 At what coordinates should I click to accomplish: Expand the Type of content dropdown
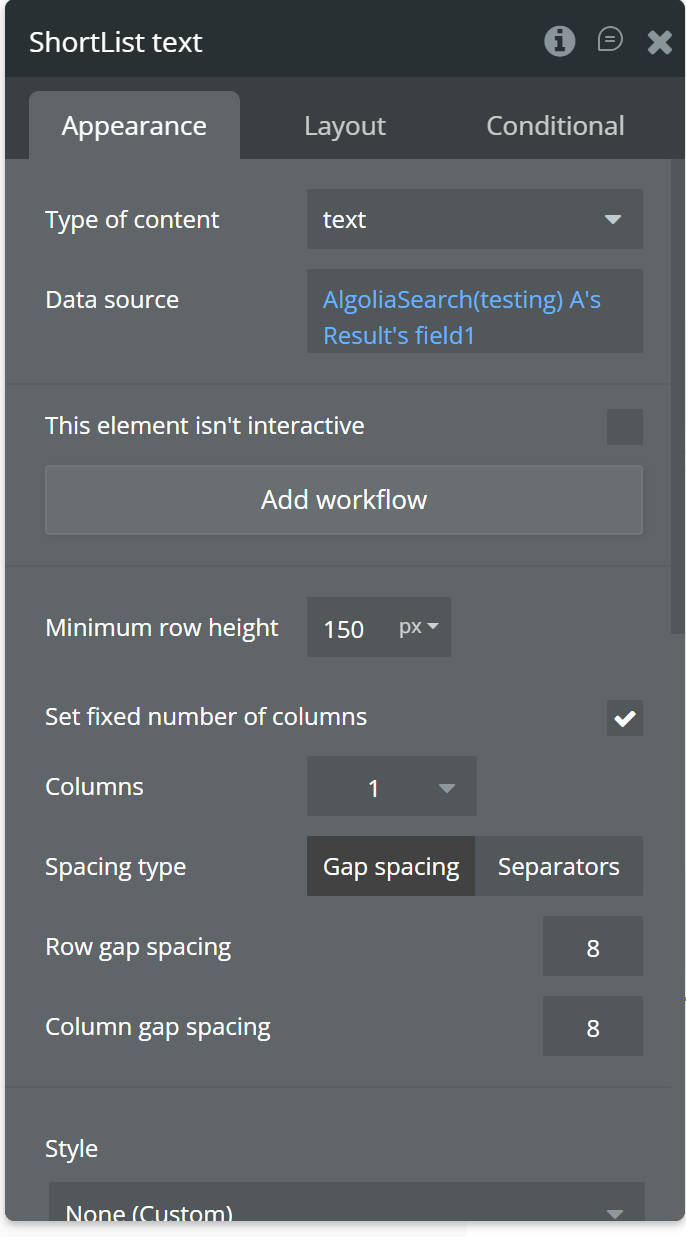click(474, 220)
